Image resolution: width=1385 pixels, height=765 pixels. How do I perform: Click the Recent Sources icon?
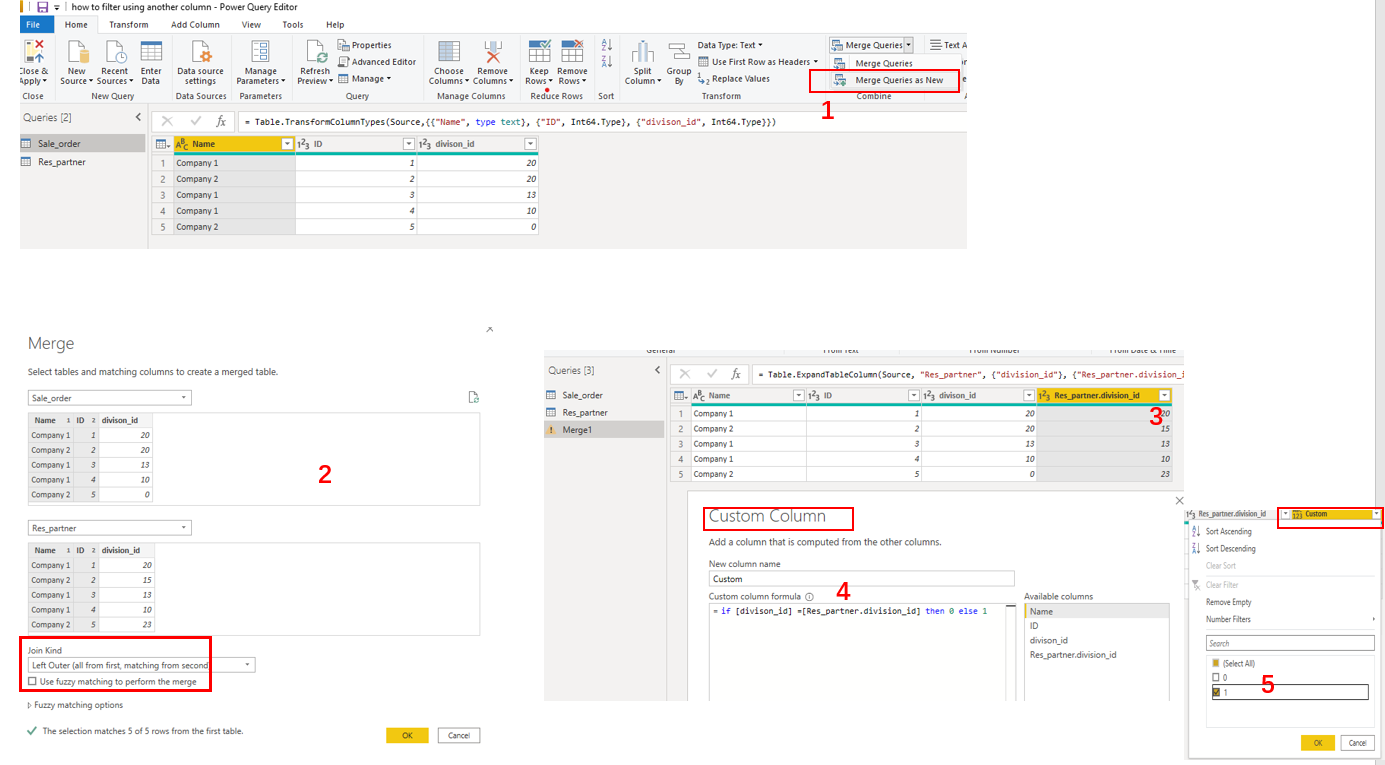click(115, 53)
